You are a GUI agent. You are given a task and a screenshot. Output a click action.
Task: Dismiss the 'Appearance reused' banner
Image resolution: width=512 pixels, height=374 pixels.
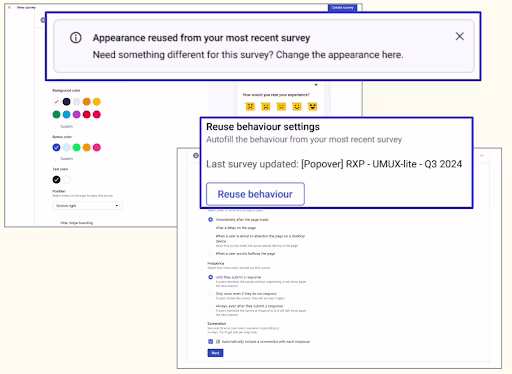pyautogui.click(x=460, y=36)
